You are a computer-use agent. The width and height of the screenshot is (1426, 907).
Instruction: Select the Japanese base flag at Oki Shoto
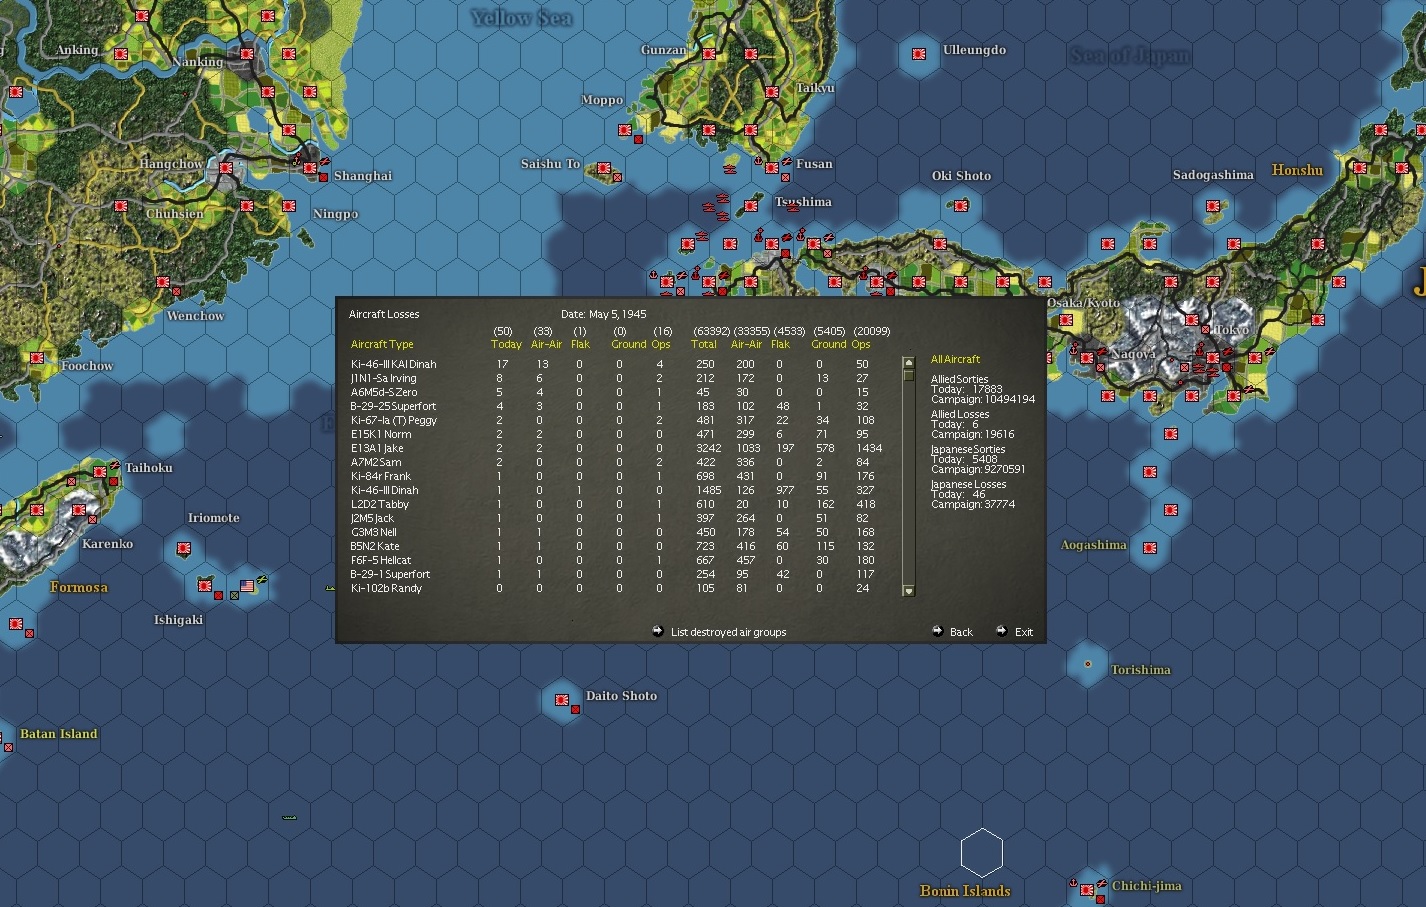(x=961, y=205)
